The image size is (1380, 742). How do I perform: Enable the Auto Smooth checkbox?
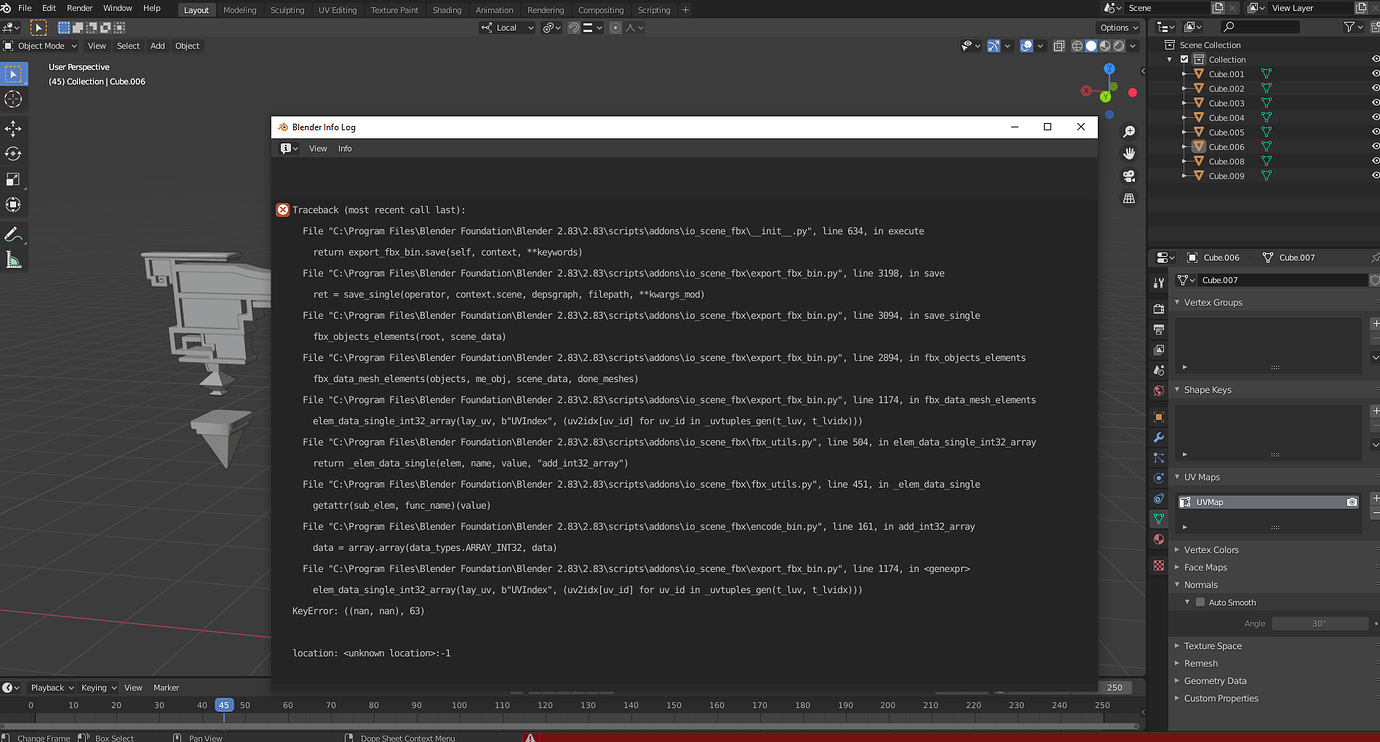click(1200, 602)
